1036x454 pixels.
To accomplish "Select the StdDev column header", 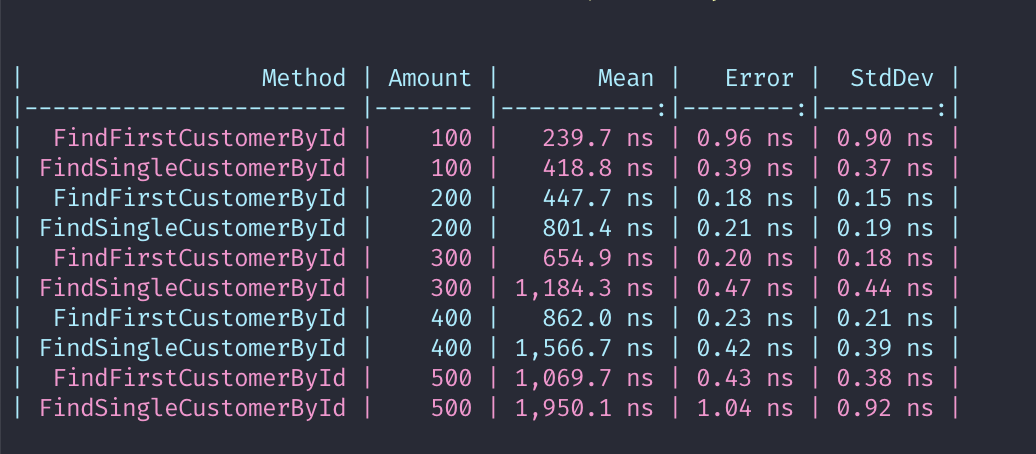I will pyautogui.click(x=892, y=78).
